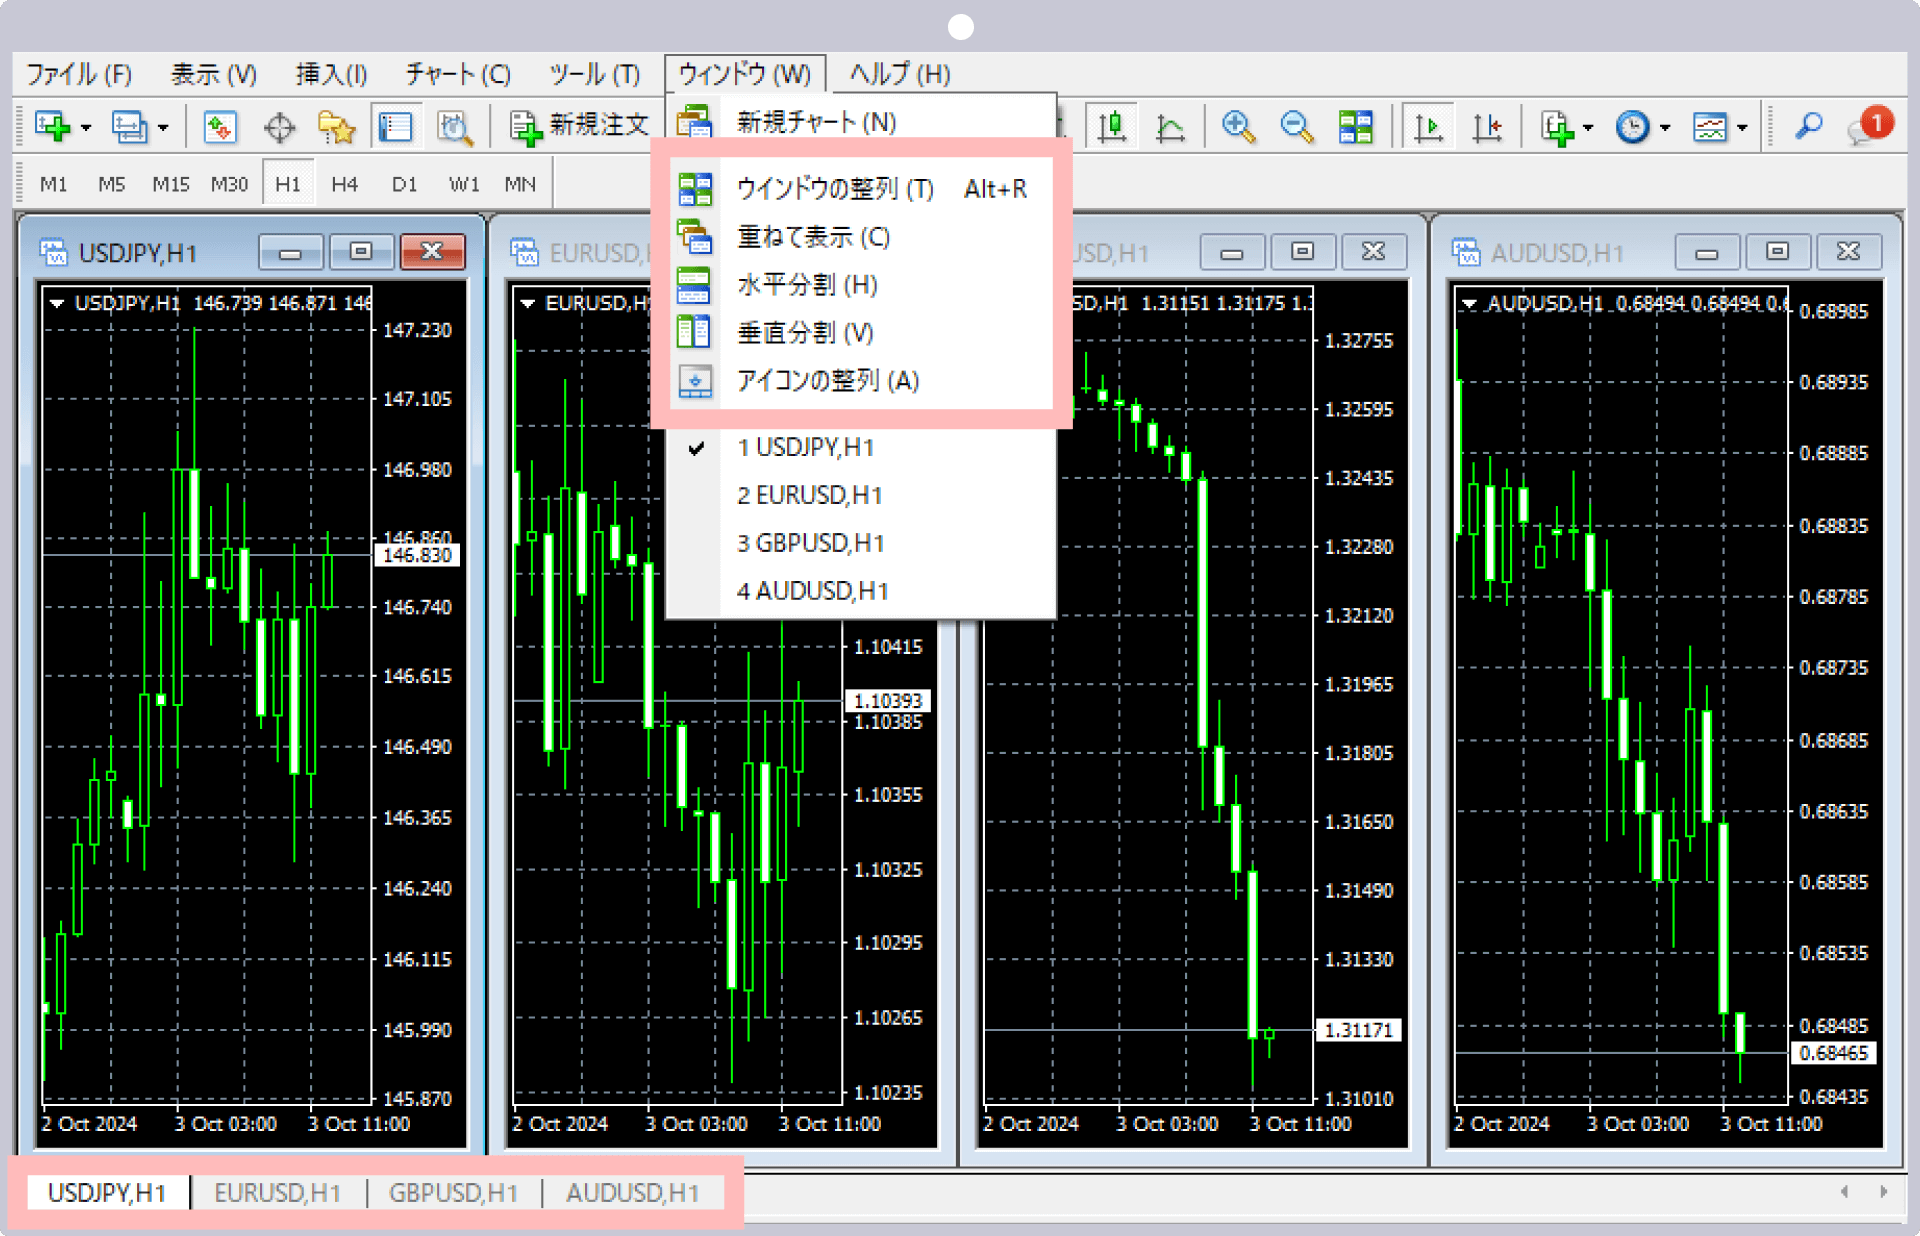Viewport: 1920px width, 1236px height.
Task: Click the crosshair cursor tool
Action: pos(279,127)
